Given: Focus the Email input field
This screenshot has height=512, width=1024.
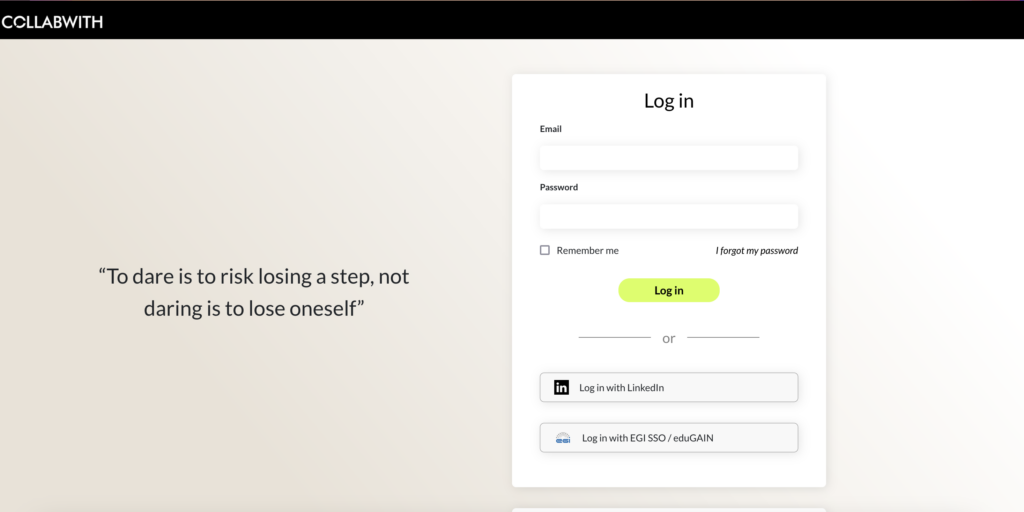Looking at the screenshot, I should point(668,158).
